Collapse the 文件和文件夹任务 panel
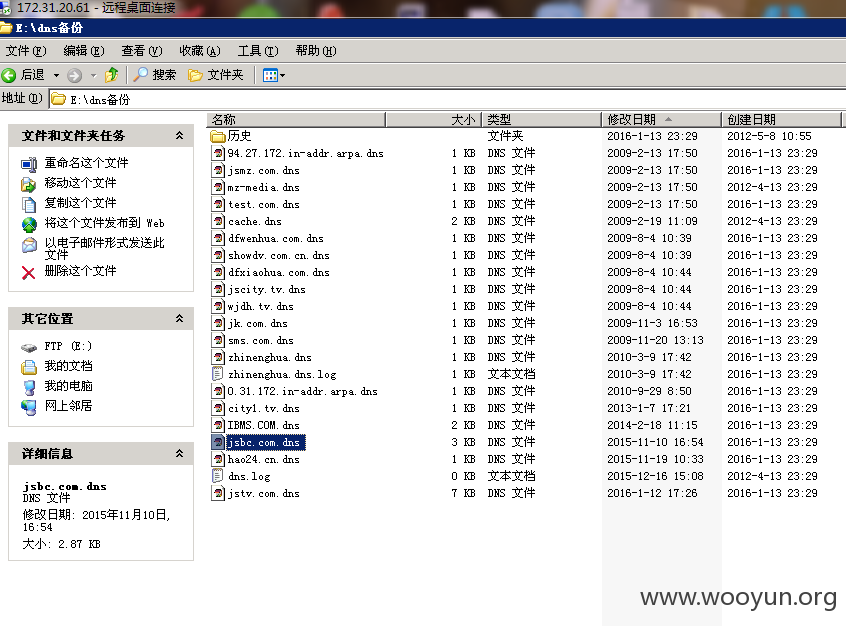The height and width of the screenshot is (626, 846). click(179, 135)
